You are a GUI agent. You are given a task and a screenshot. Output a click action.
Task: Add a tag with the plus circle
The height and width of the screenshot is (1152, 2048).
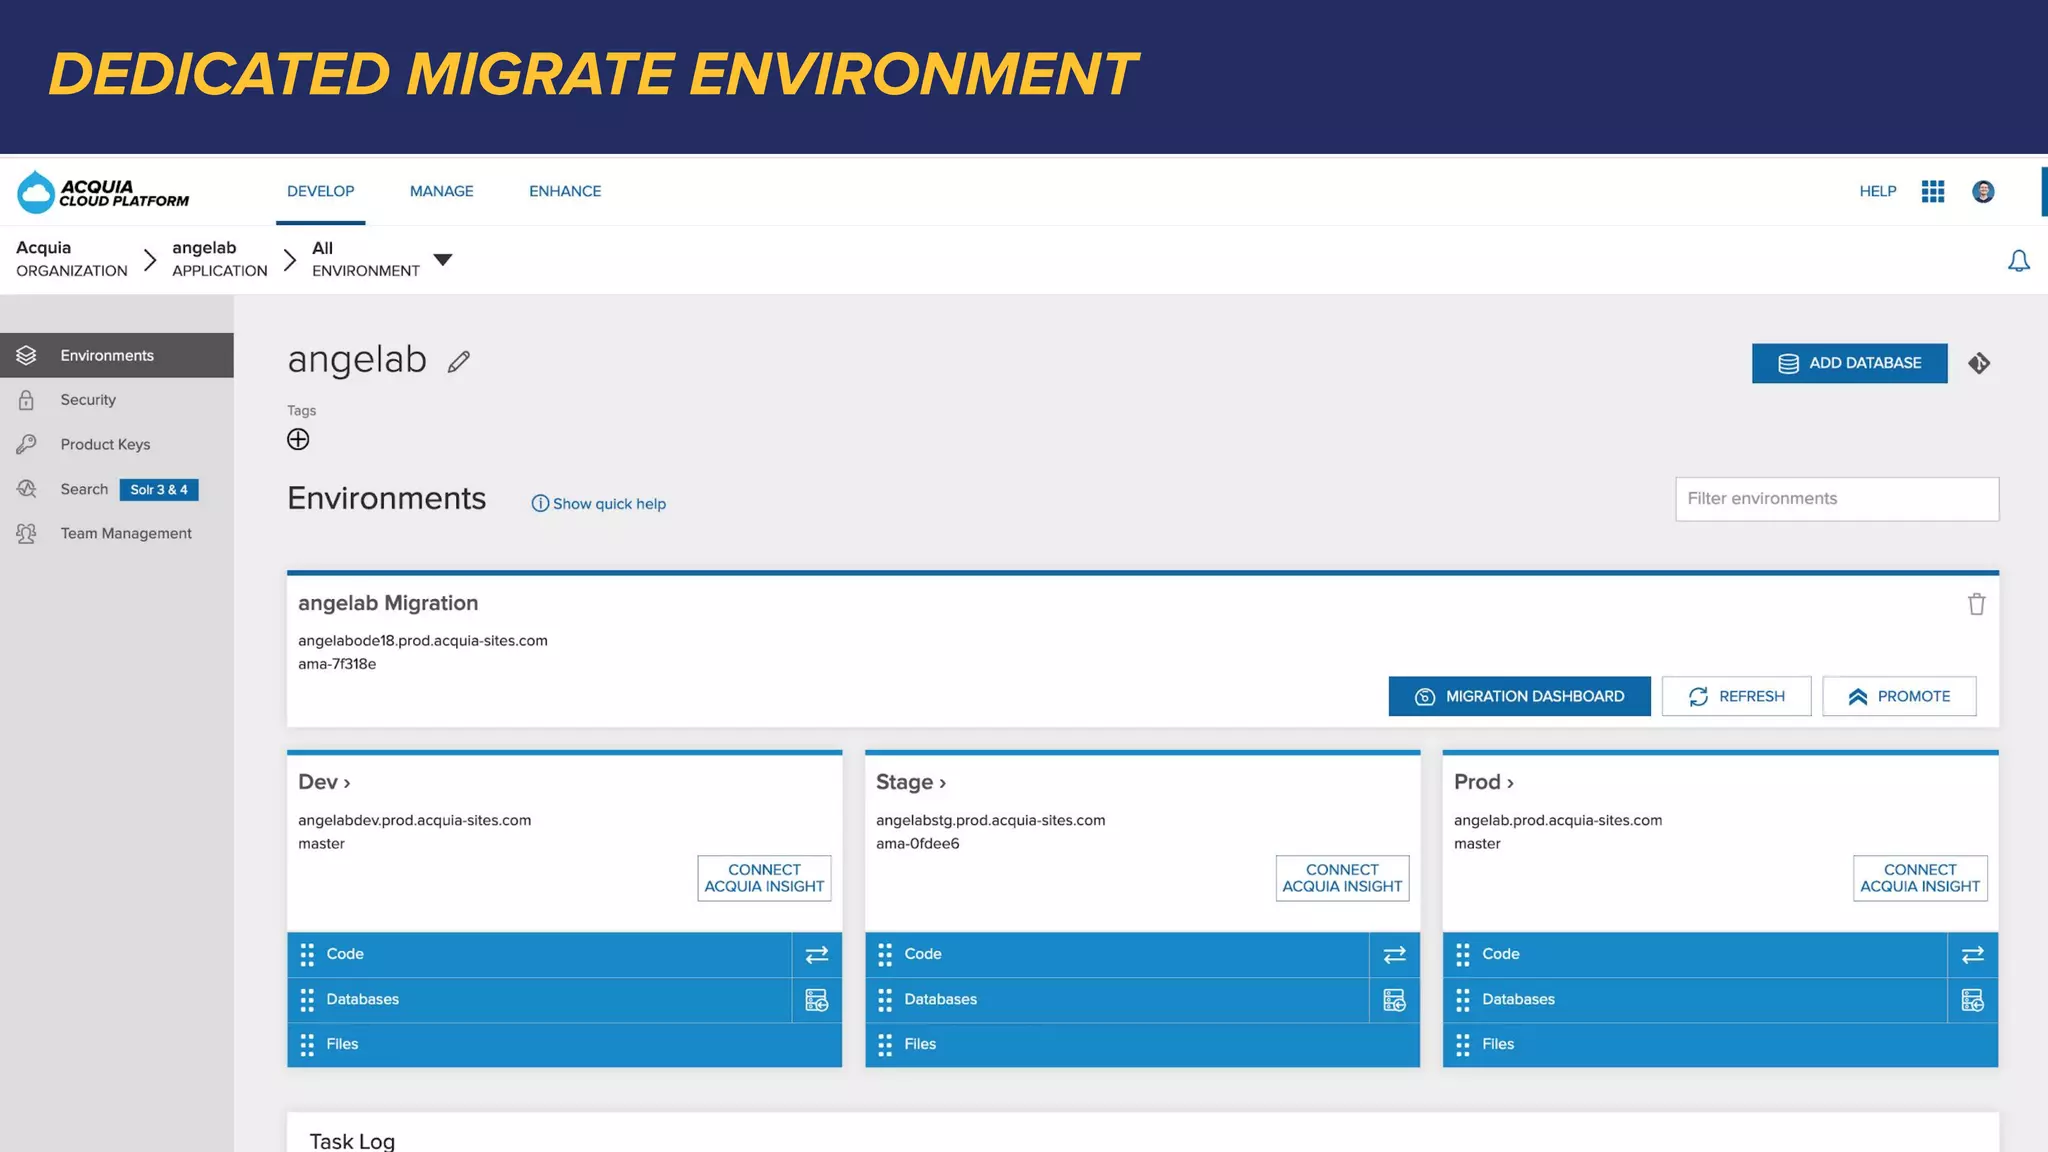[x=298, y=439]
